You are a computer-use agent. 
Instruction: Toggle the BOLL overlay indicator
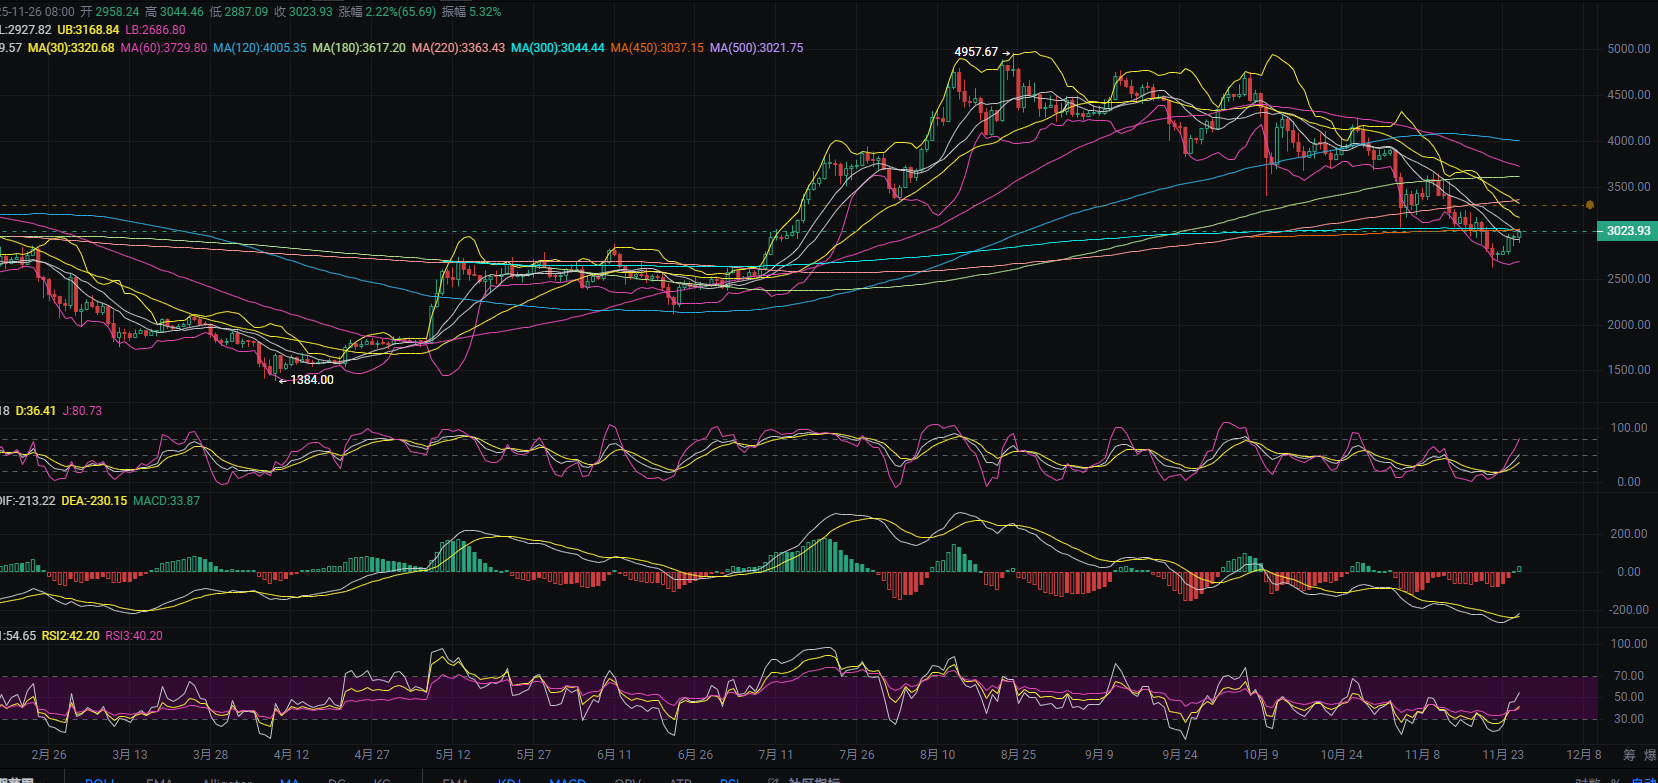[100, 780]
